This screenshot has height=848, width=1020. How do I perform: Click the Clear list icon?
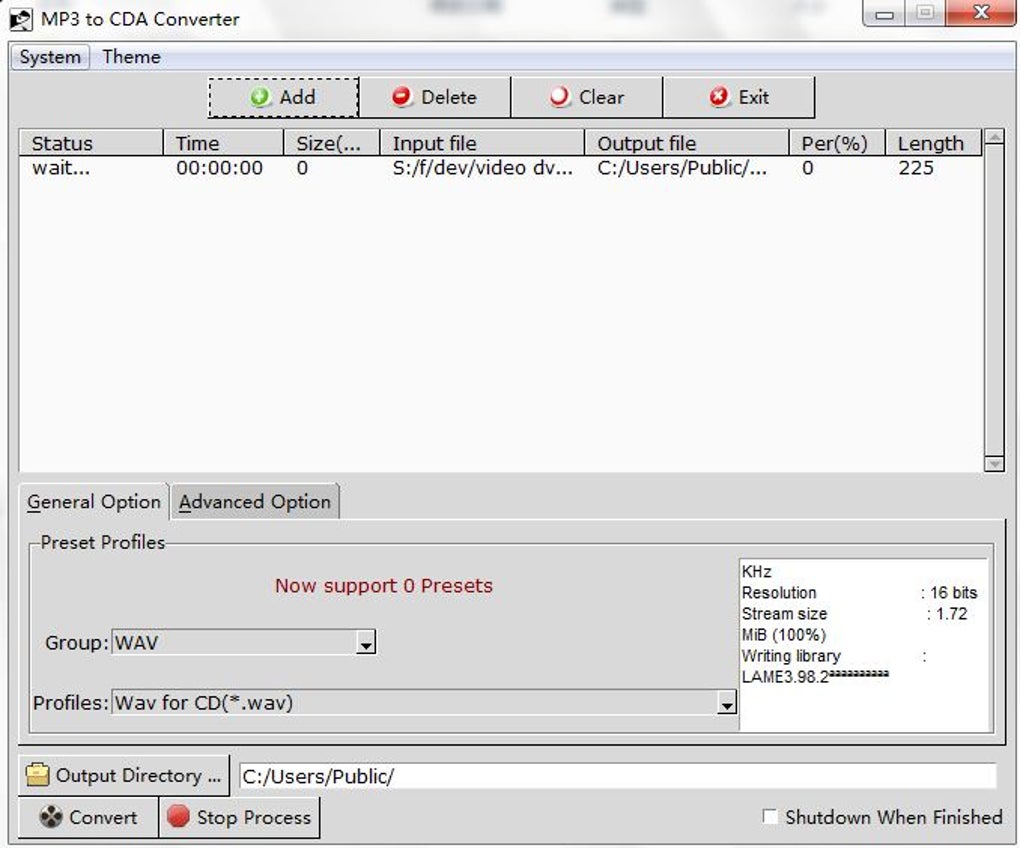[x=559, y=97]
